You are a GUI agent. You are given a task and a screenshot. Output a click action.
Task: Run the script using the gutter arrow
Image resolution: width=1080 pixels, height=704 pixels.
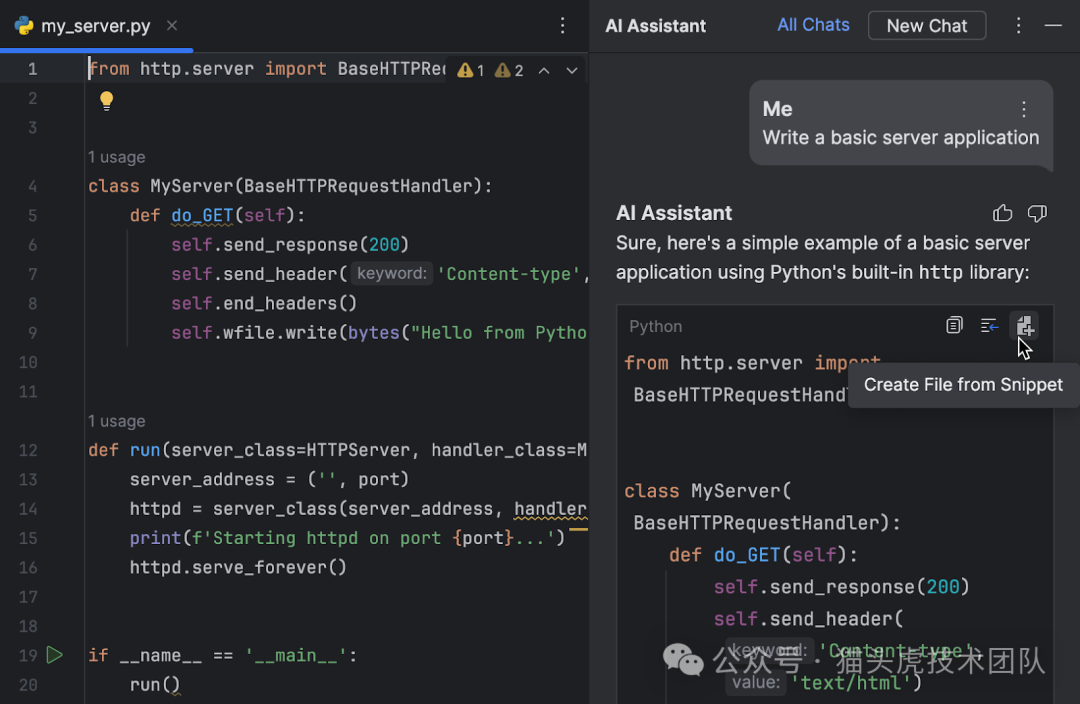[55, 655]
